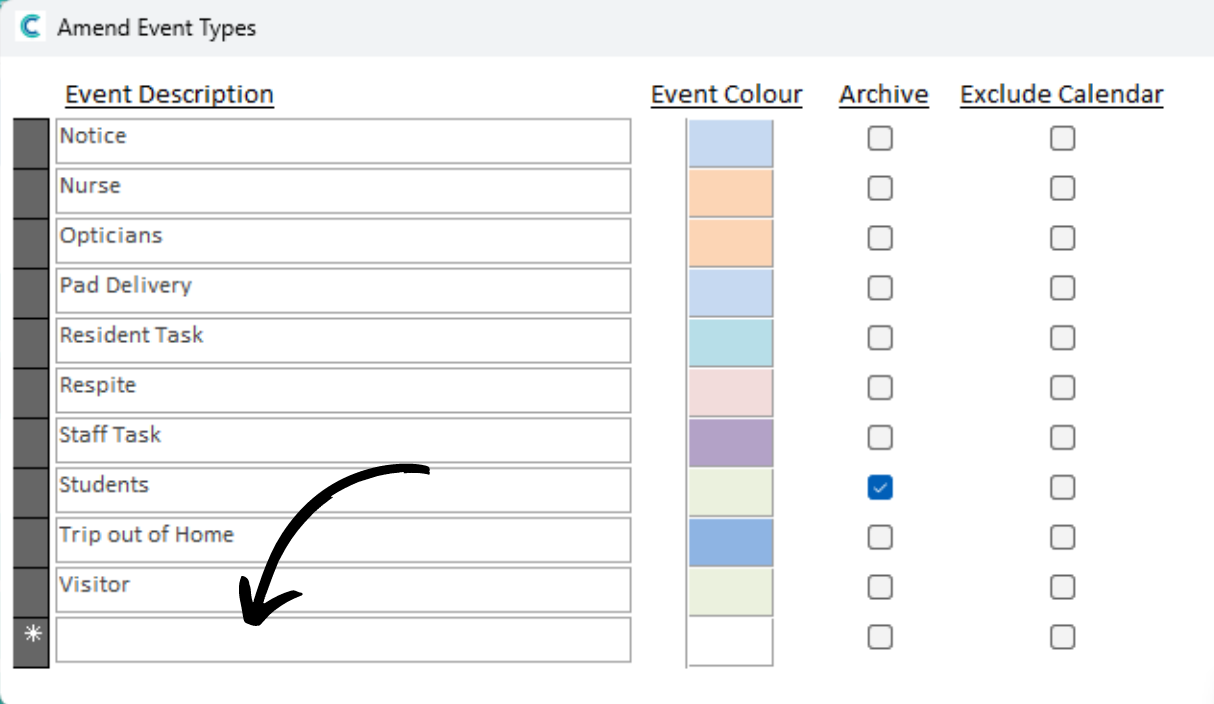This screenshot has height=704, width=1214.
Task: Open the Staff Task purple colour swatch
Action: point(730,442)
